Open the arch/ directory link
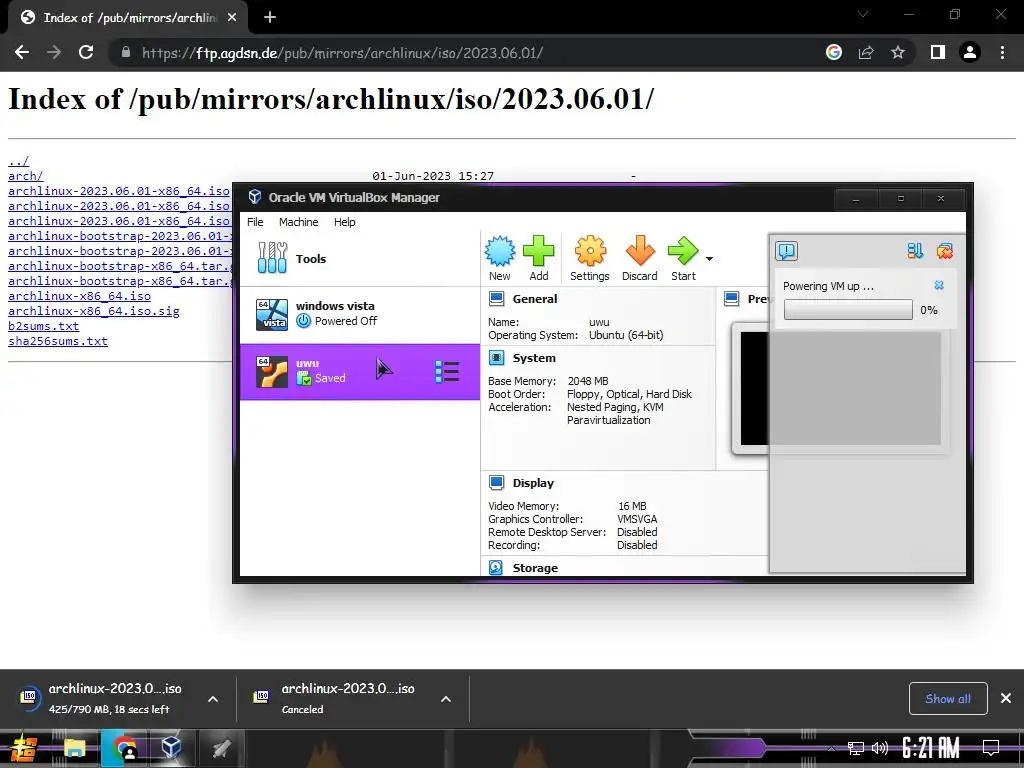This screenshot has width=1024, height=768. (25, 176)
